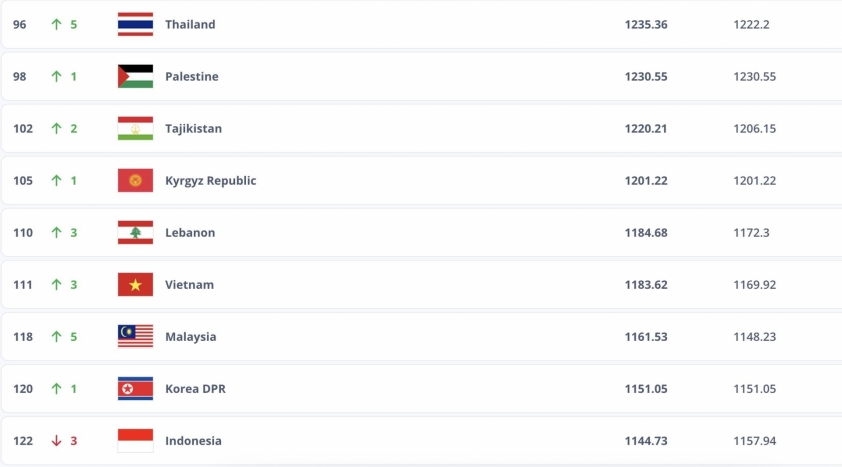Screen dimensions: 842x467
Task: Click Thailand's green up arrow
Action: click(57, 24)
